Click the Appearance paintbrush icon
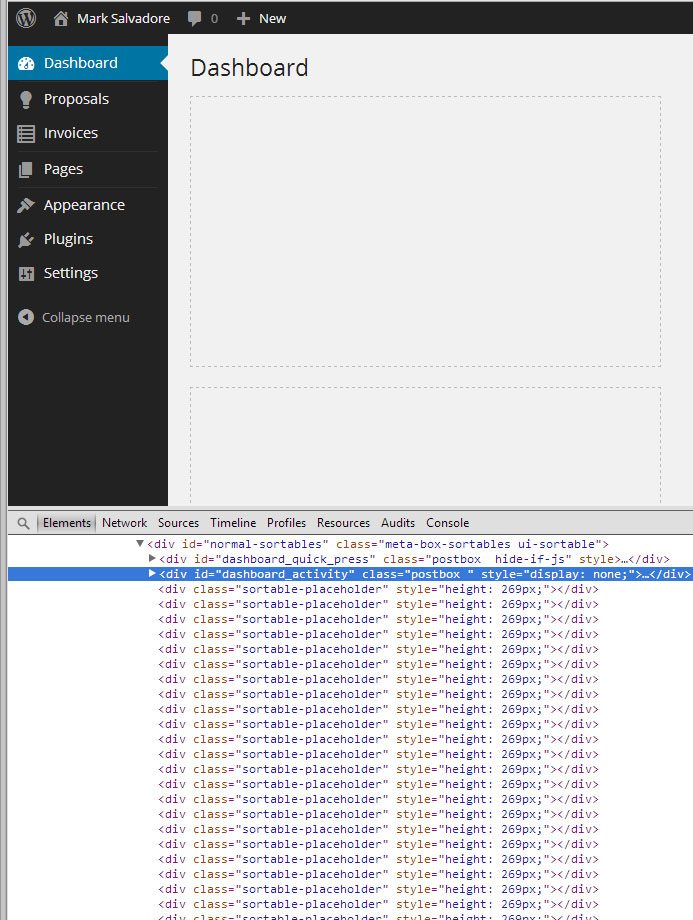Image resolution: width=693 pixels, height=920 pixels. coord(26,205)
